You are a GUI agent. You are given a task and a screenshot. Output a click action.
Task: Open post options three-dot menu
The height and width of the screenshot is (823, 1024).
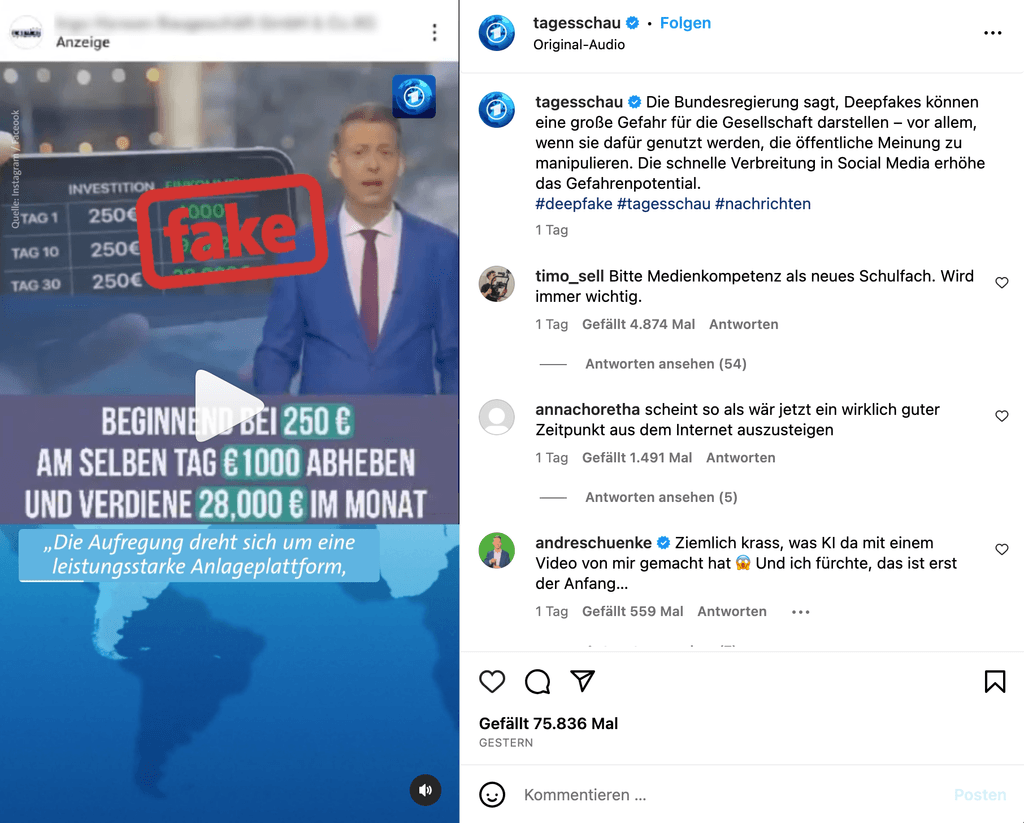click(x=993, y=33)
